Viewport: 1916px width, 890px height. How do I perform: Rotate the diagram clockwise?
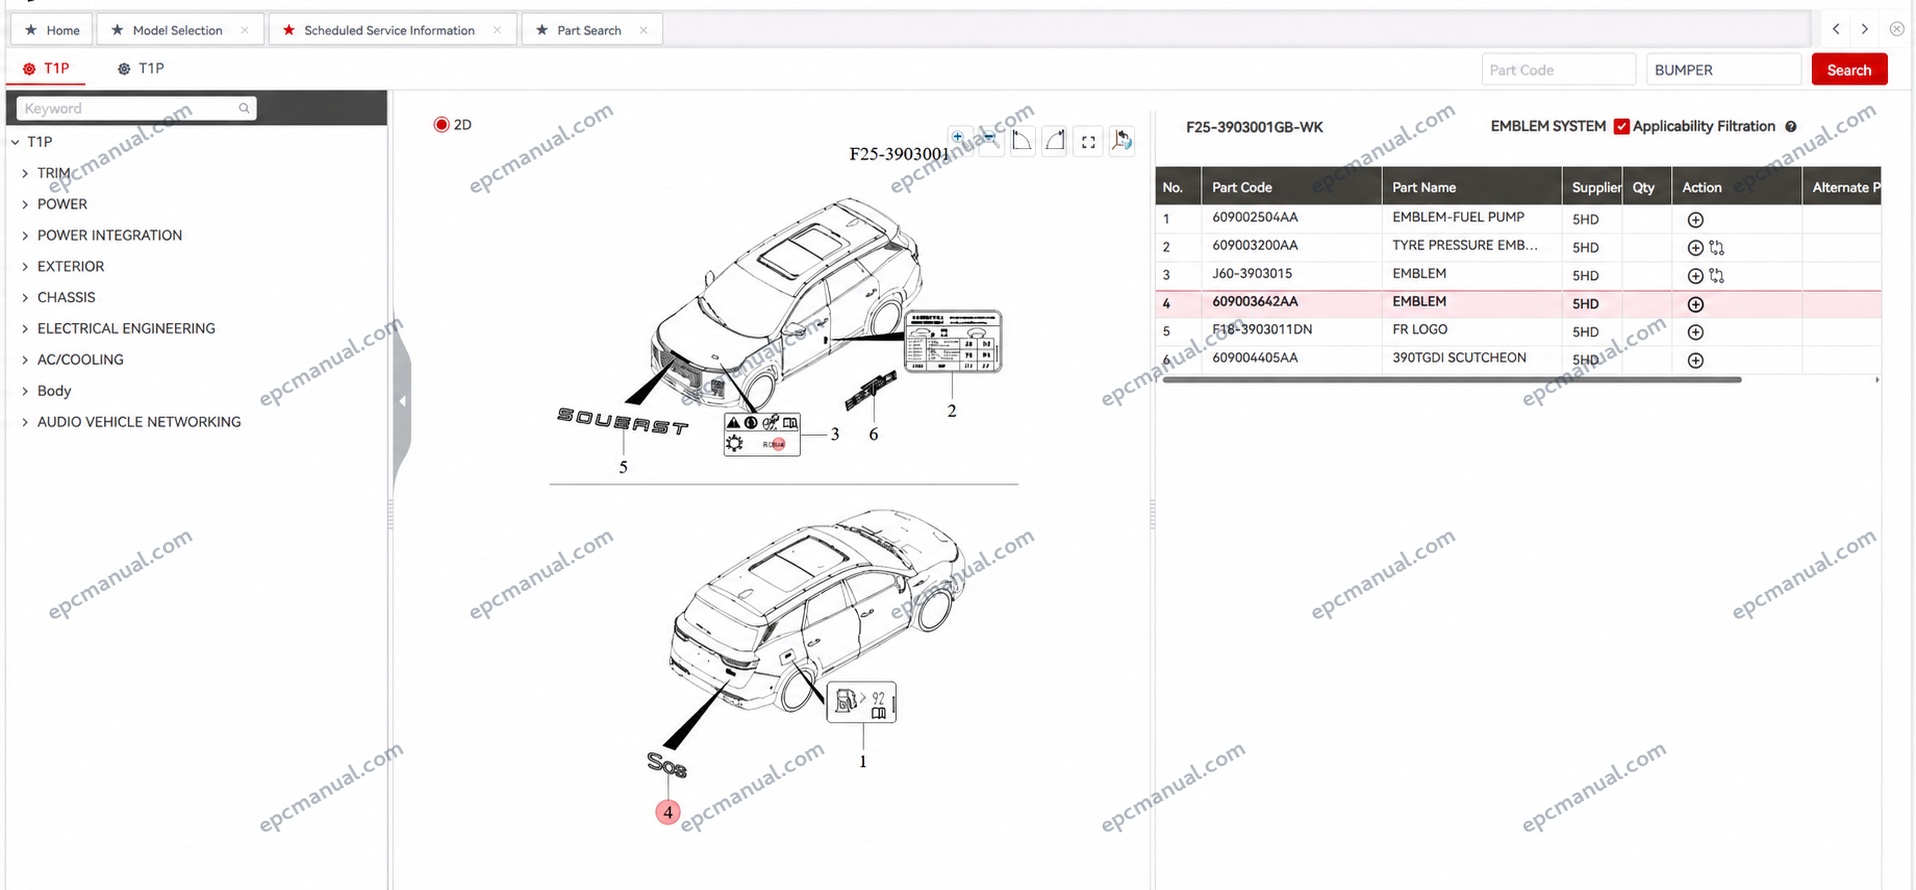pos(1055,141)
